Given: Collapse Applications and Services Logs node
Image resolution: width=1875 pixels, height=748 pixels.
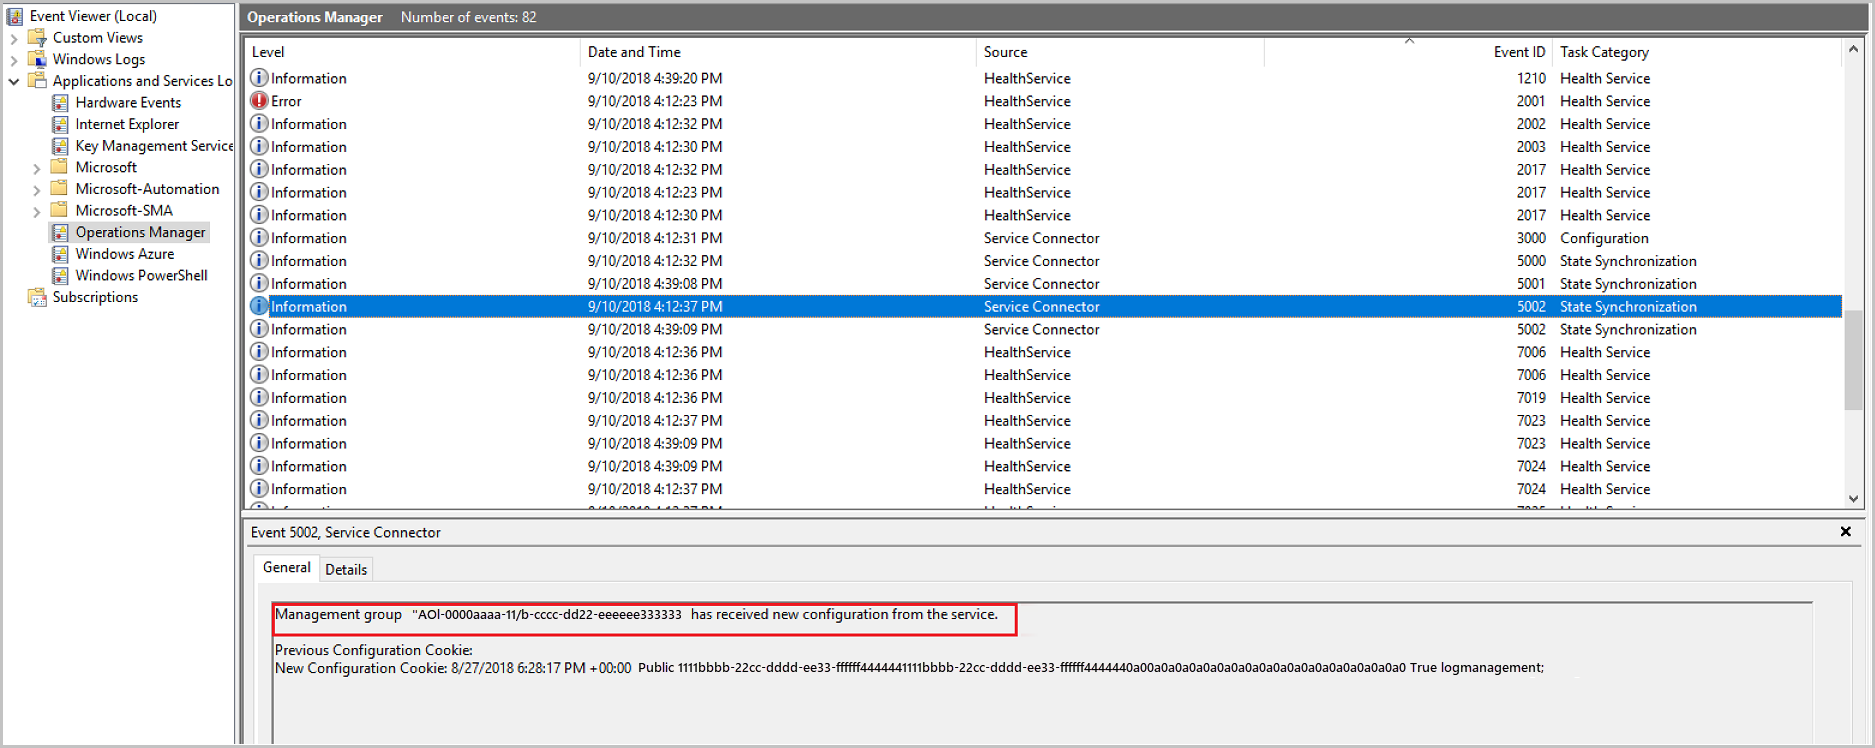Looking at the screenshot, I should [14, 81].
